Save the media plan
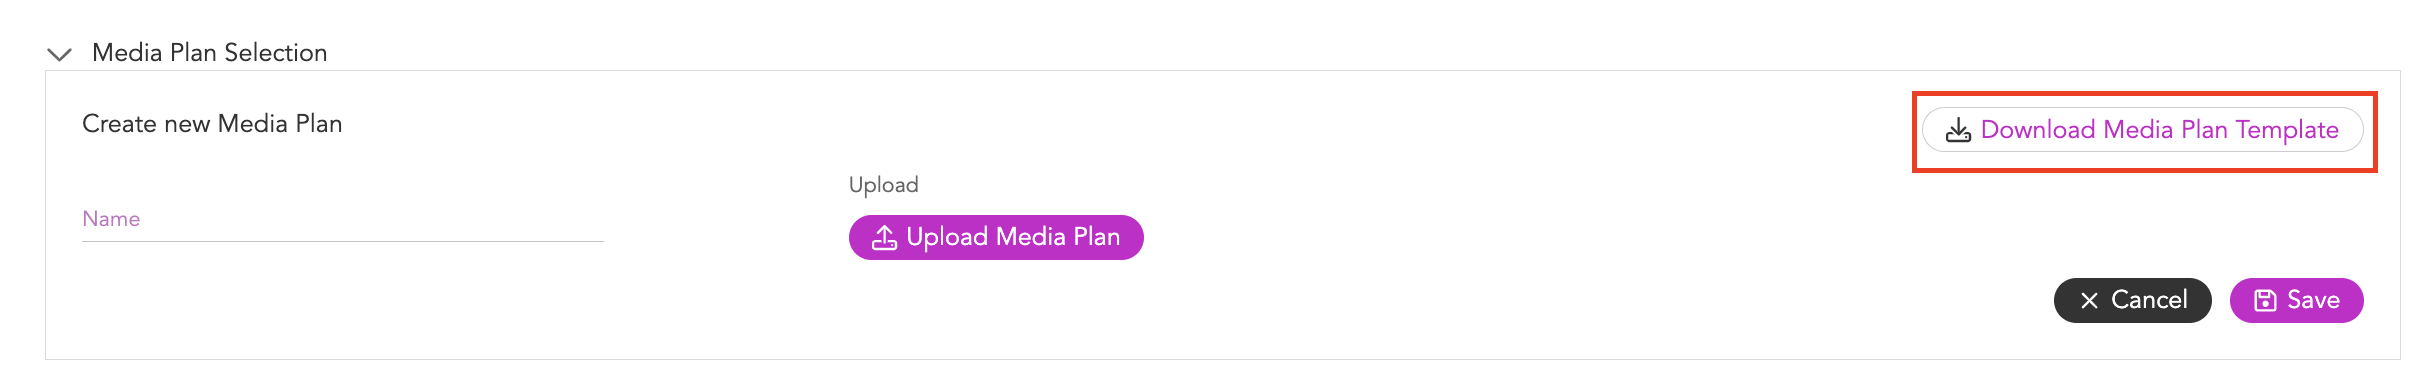The image size is (2416, 384). (x=2297, y=300)
